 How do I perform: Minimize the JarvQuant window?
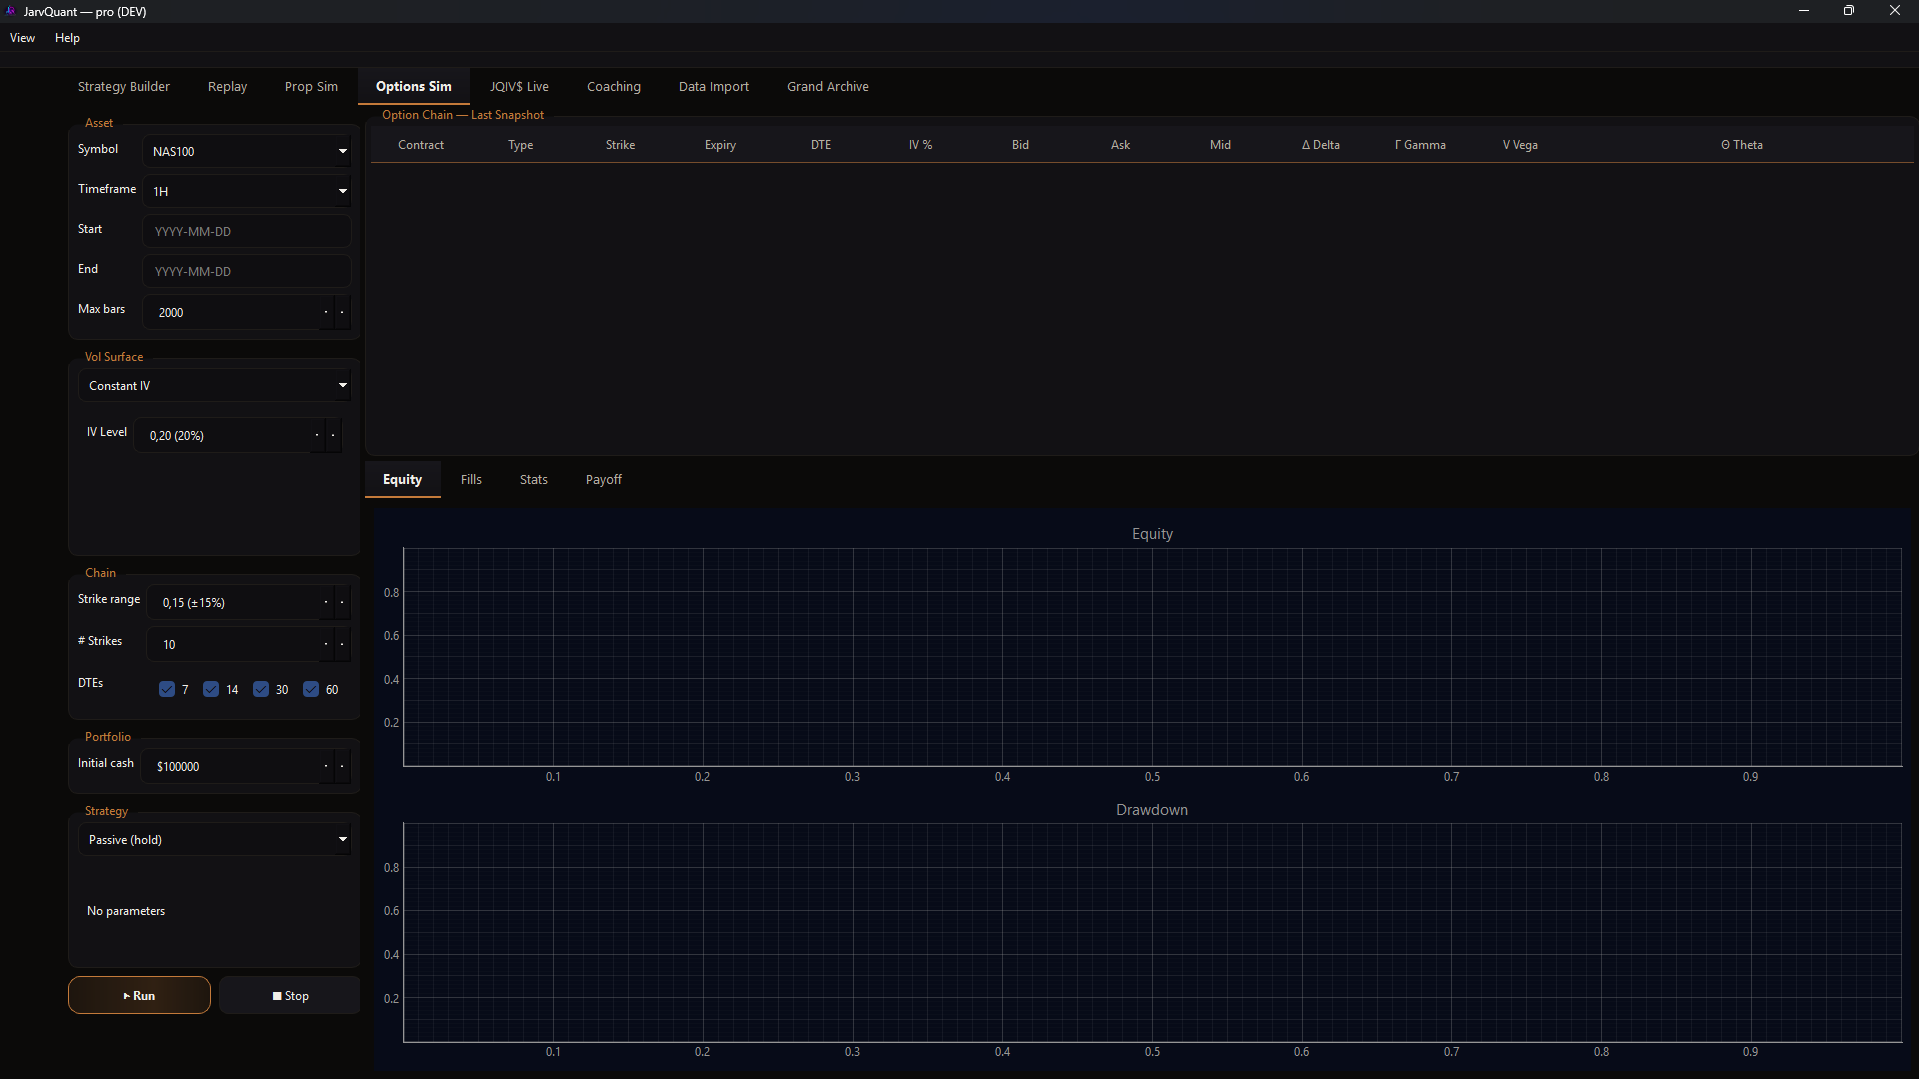pos(1804,11)
